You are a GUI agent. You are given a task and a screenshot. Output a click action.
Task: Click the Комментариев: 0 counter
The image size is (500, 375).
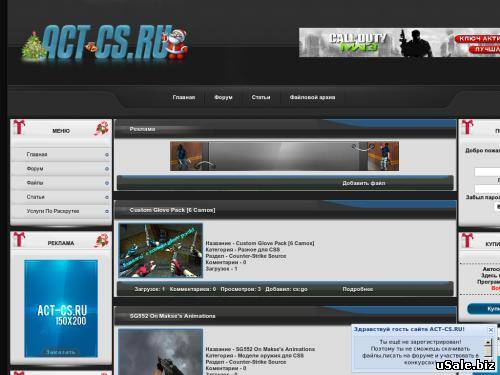(x=193, y=289)
